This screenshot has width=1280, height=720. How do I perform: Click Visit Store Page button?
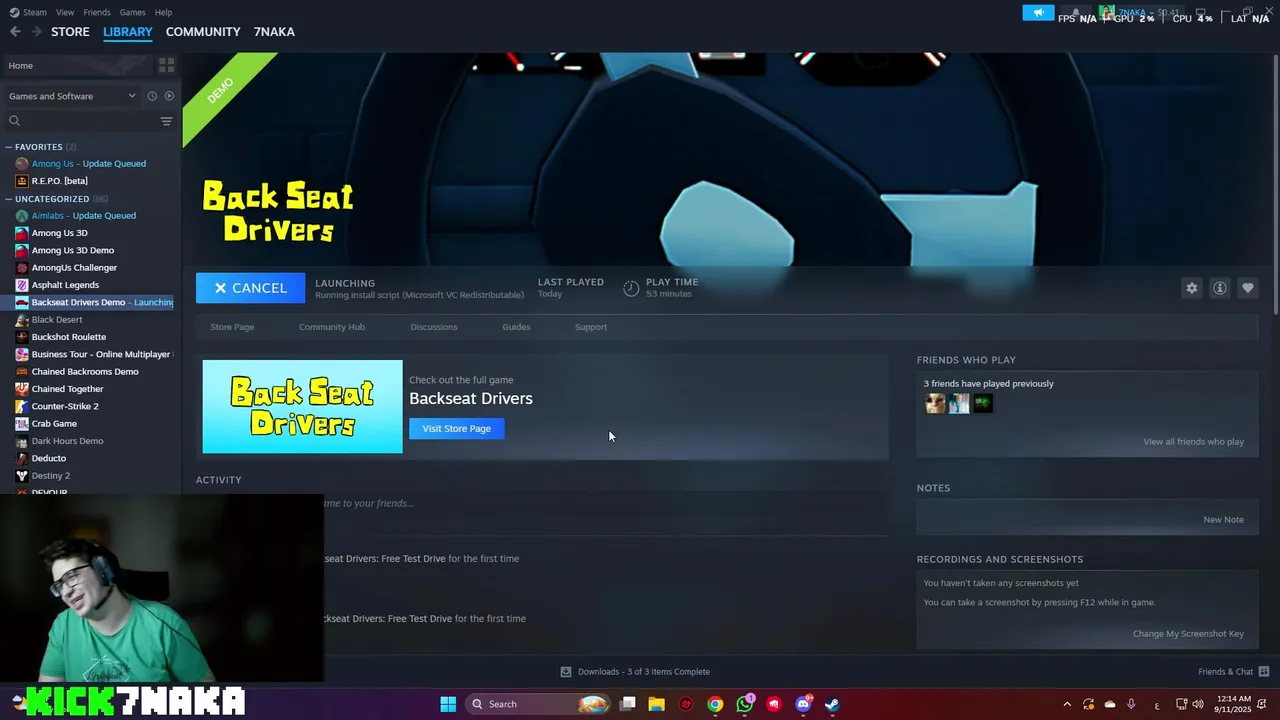point(456,429)
